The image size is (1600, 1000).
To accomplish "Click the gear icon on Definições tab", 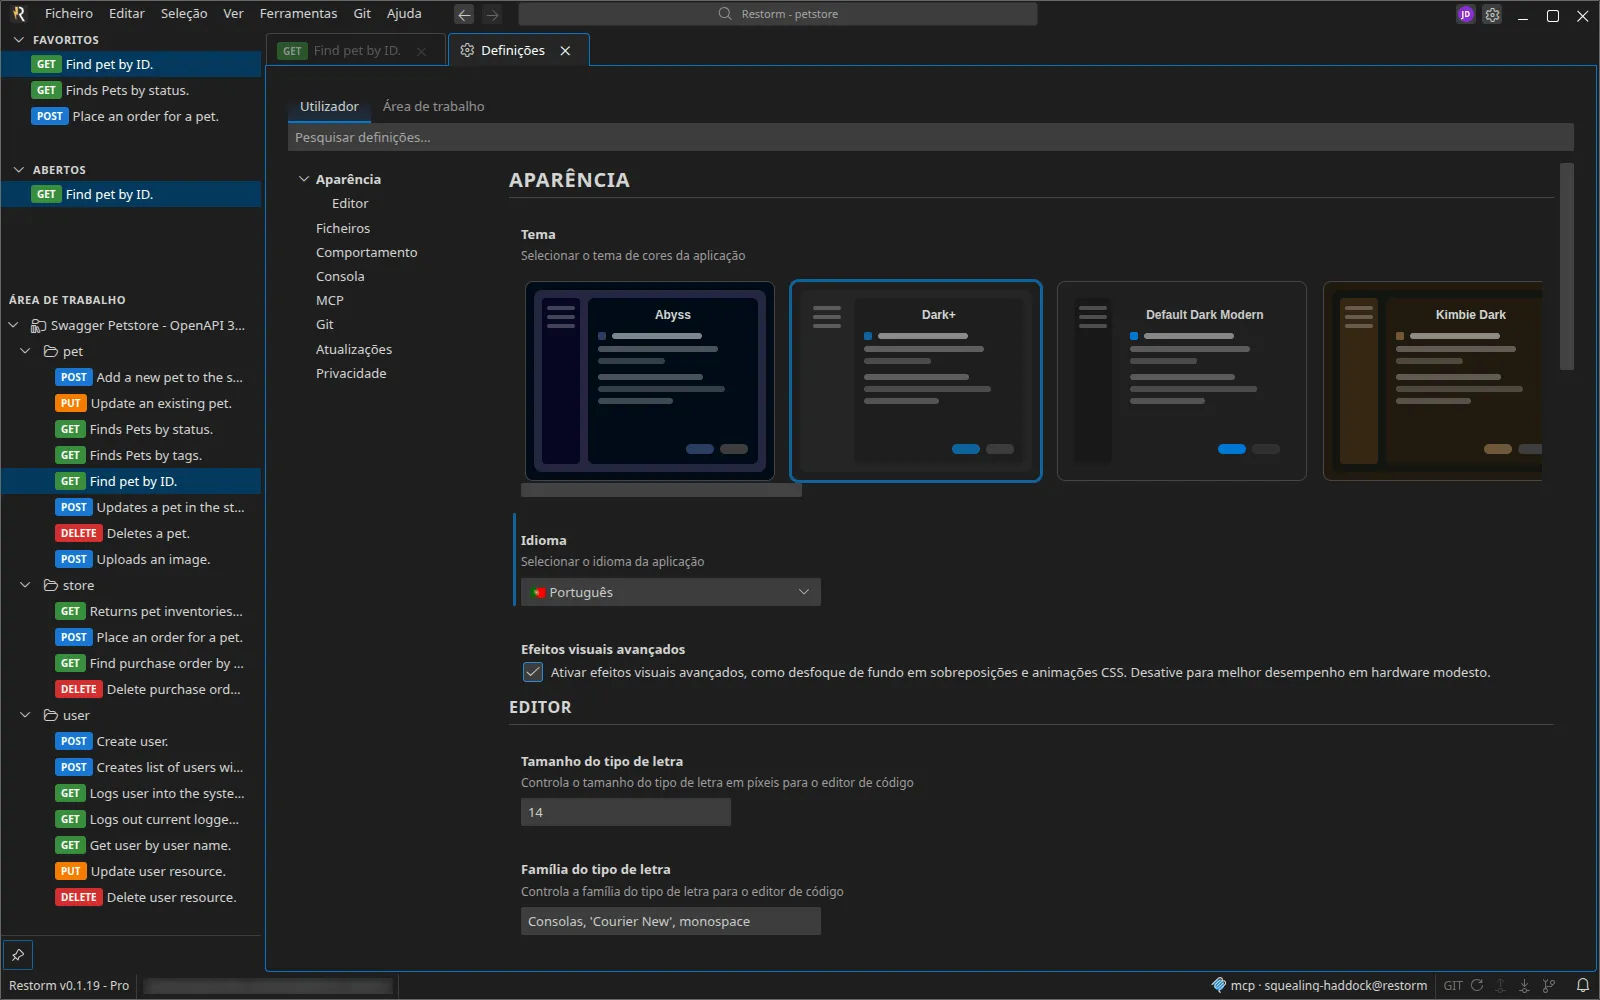I will (x=467, y=50).
